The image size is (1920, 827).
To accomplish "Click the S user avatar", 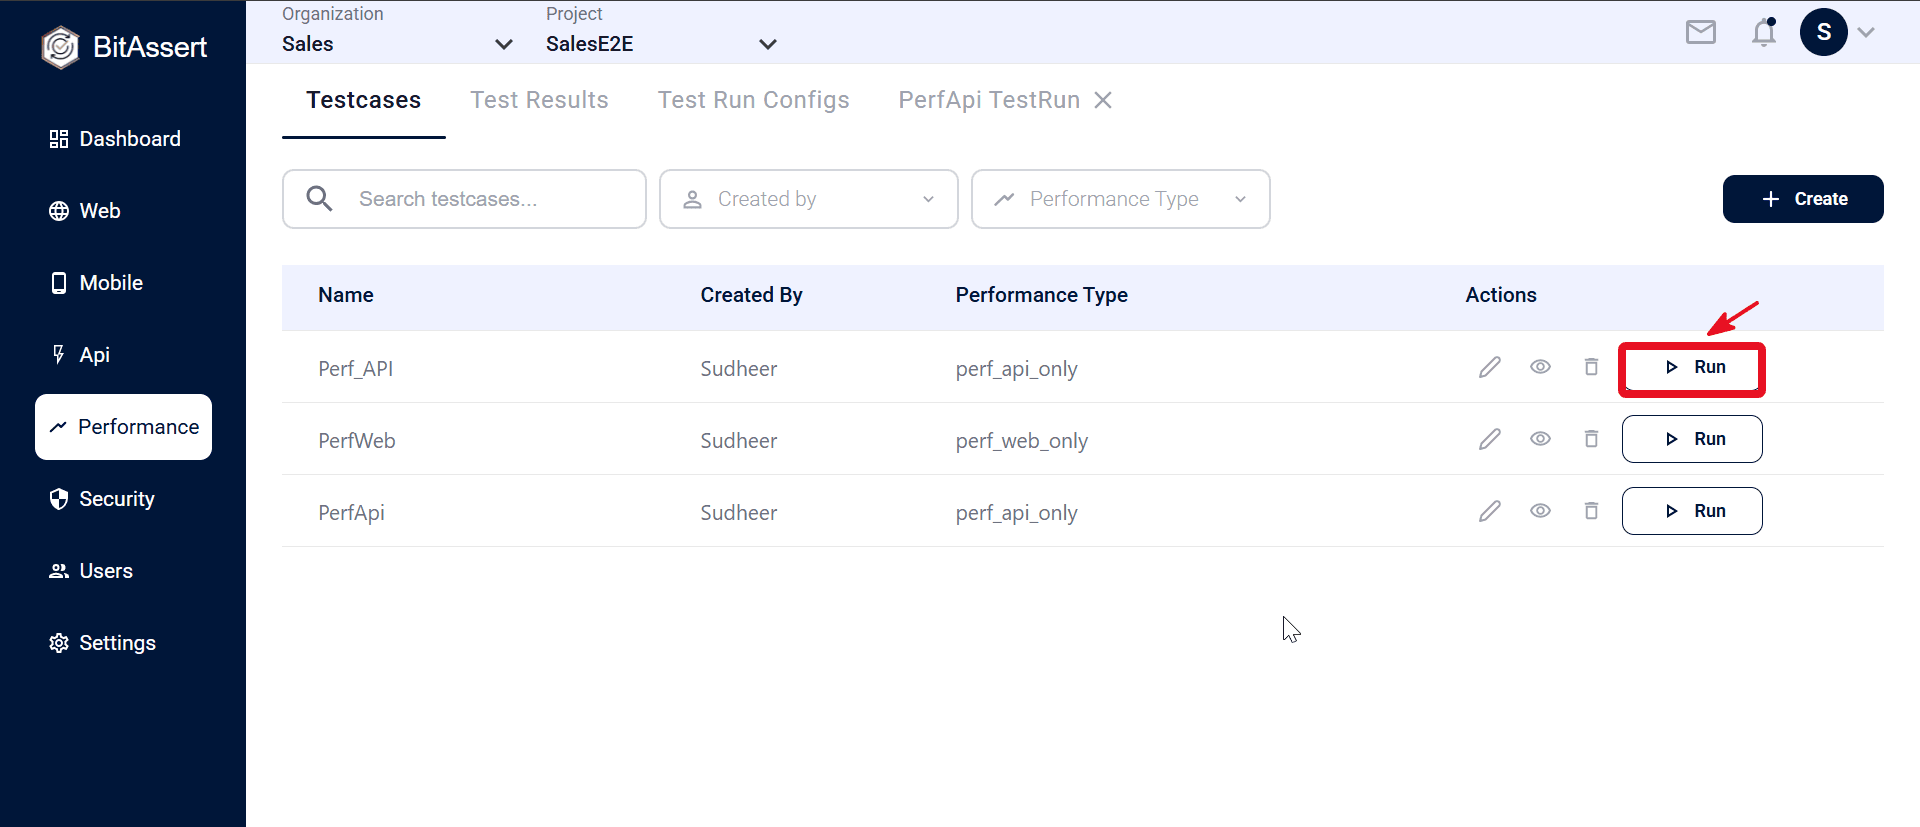I will (1823, 32).
